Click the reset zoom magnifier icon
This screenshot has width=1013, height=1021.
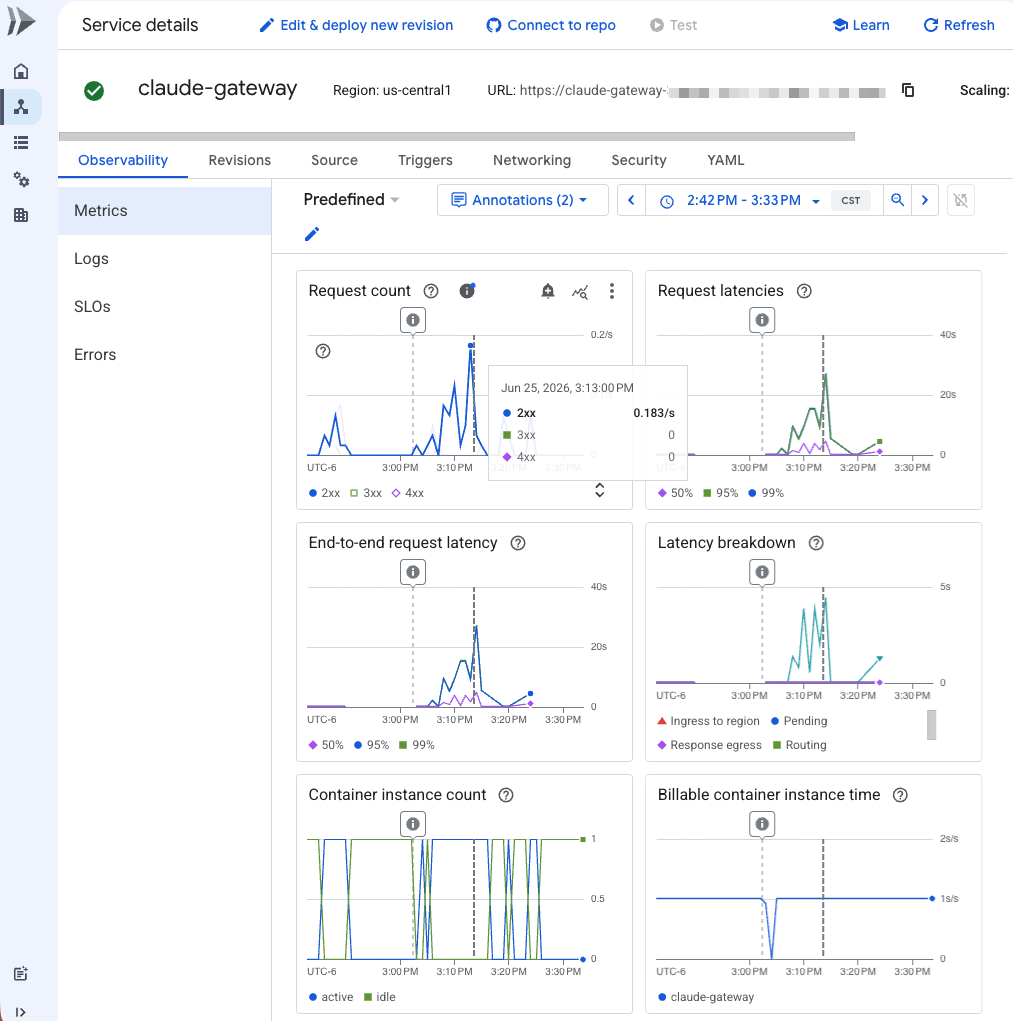point(897,200)
